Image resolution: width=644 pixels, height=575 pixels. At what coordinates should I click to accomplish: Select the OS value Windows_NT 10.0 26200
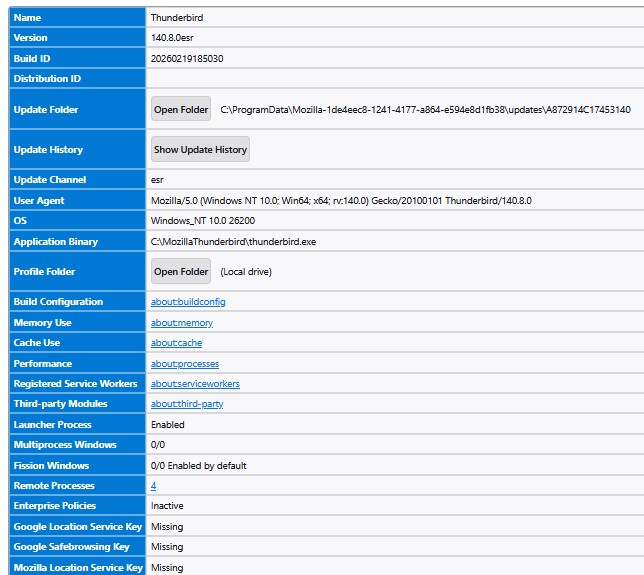[x=203, y=221]
